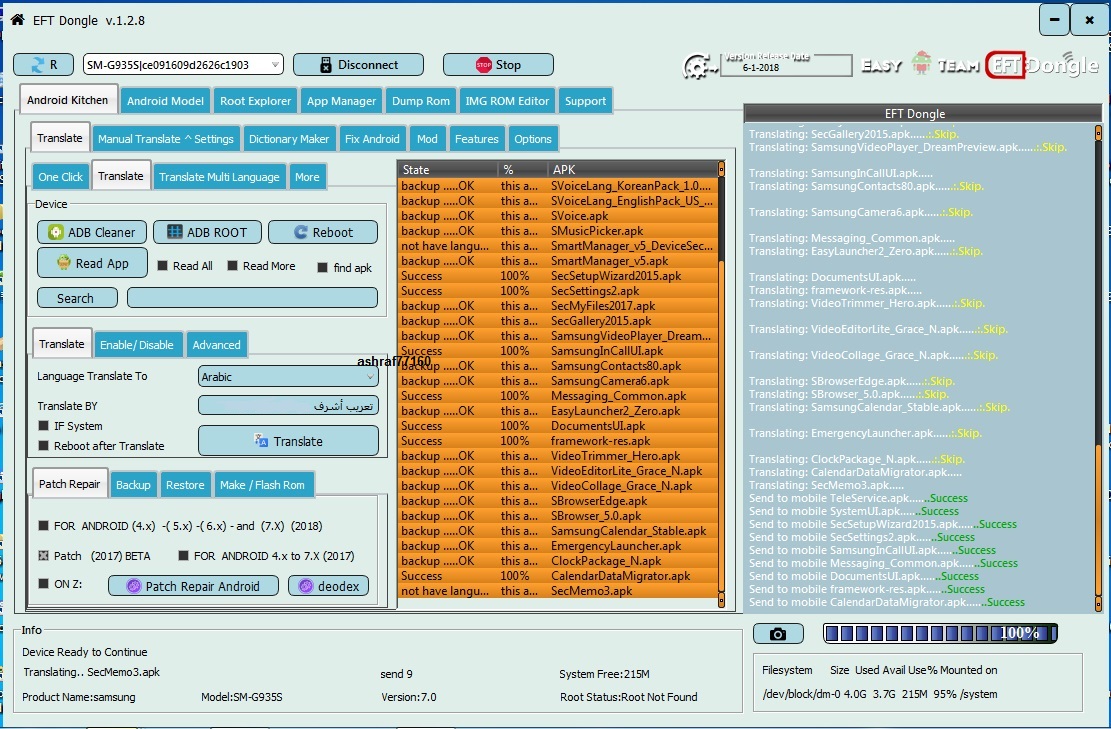Click Patch Repair Android button
Screen dimensions: 1111x729
point(193,586)
